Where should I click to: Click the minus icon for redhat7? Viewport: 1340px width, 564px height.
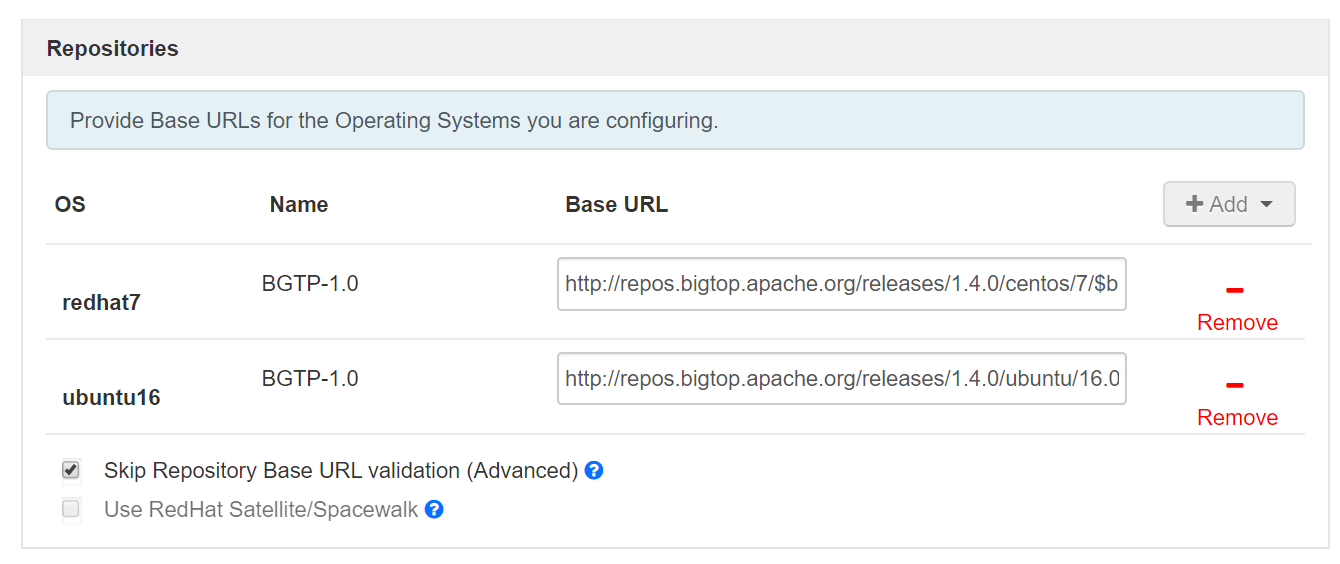point(1235,291)
